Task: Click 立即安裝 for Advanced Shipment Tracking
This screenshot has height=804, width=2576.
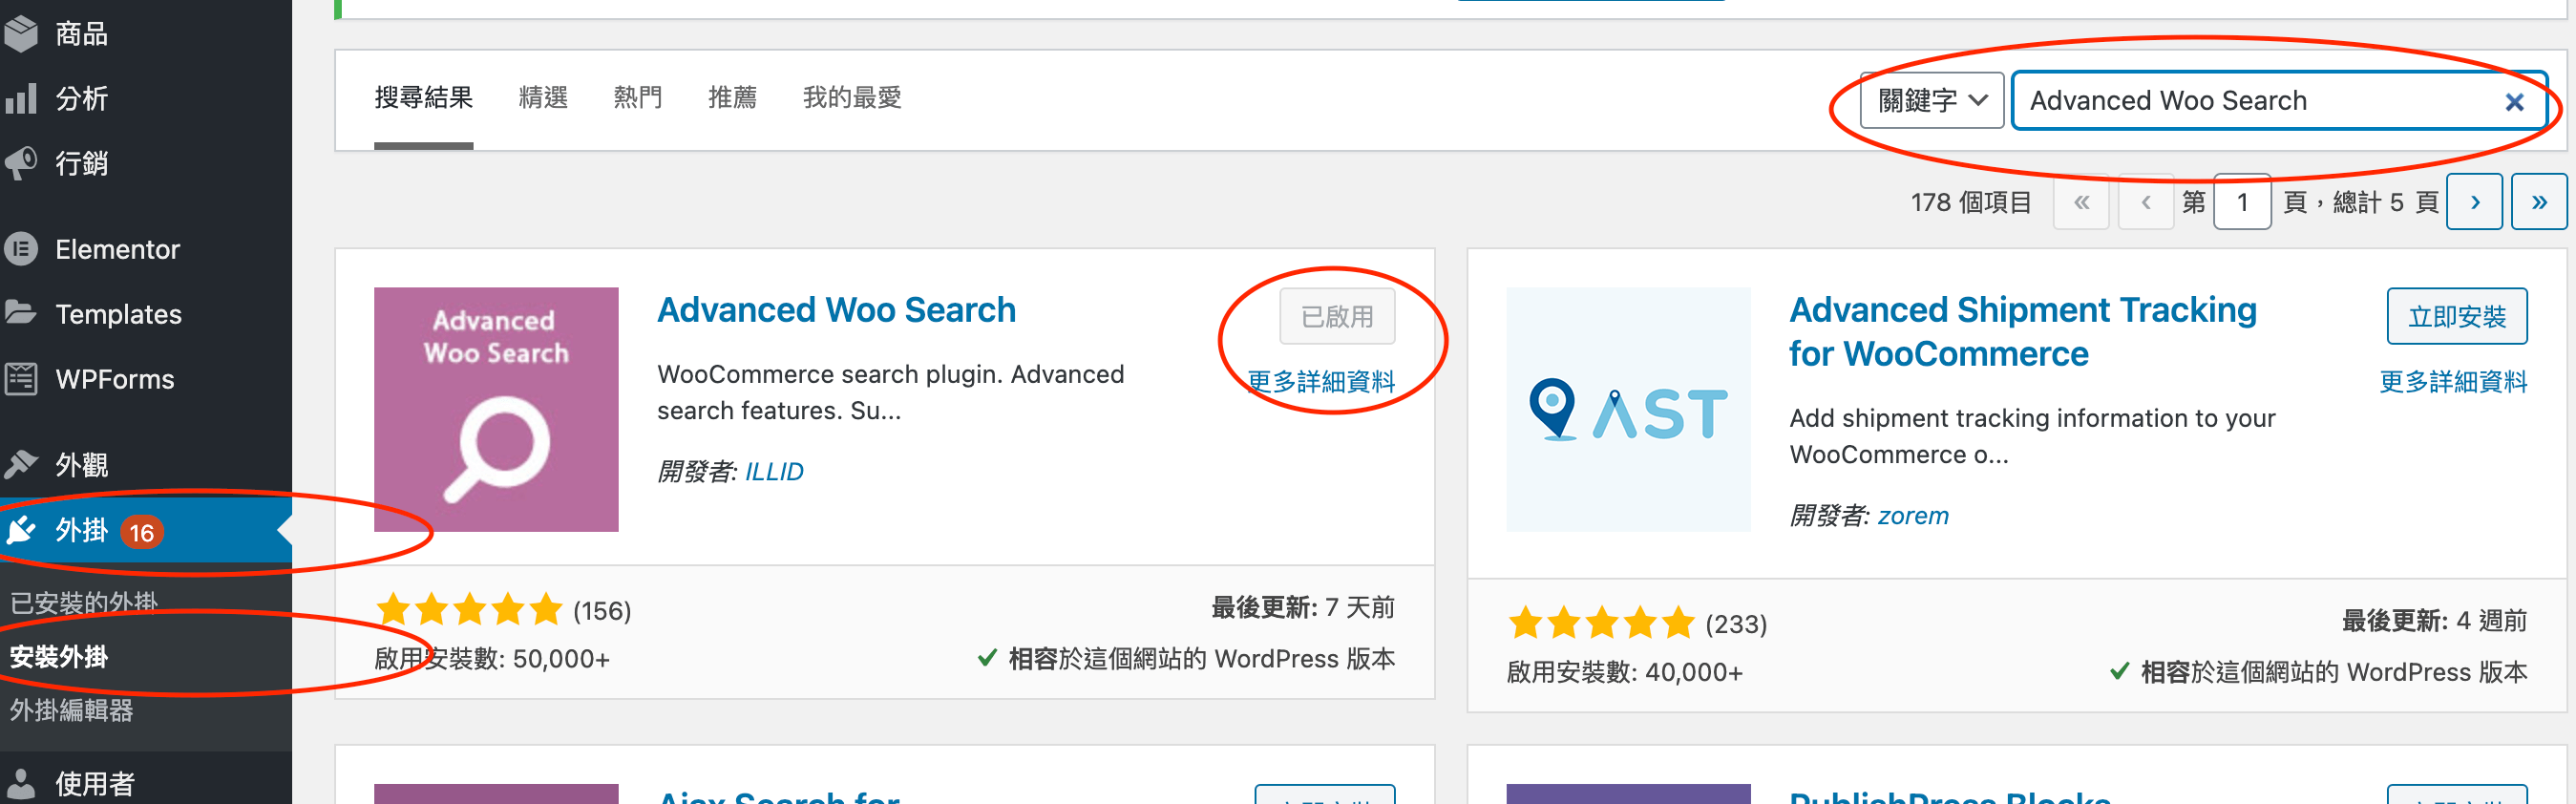Action: click(x=2457, y=315)
